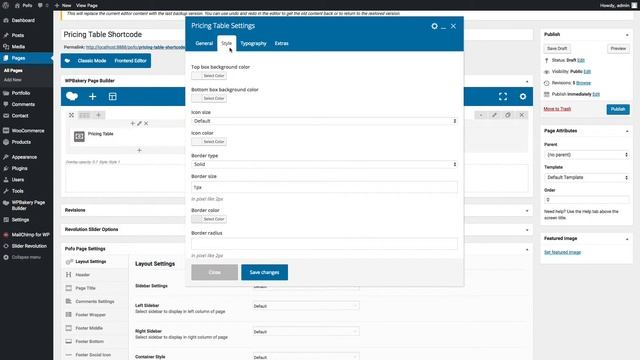Switch to the General tab

coord(204,43)
